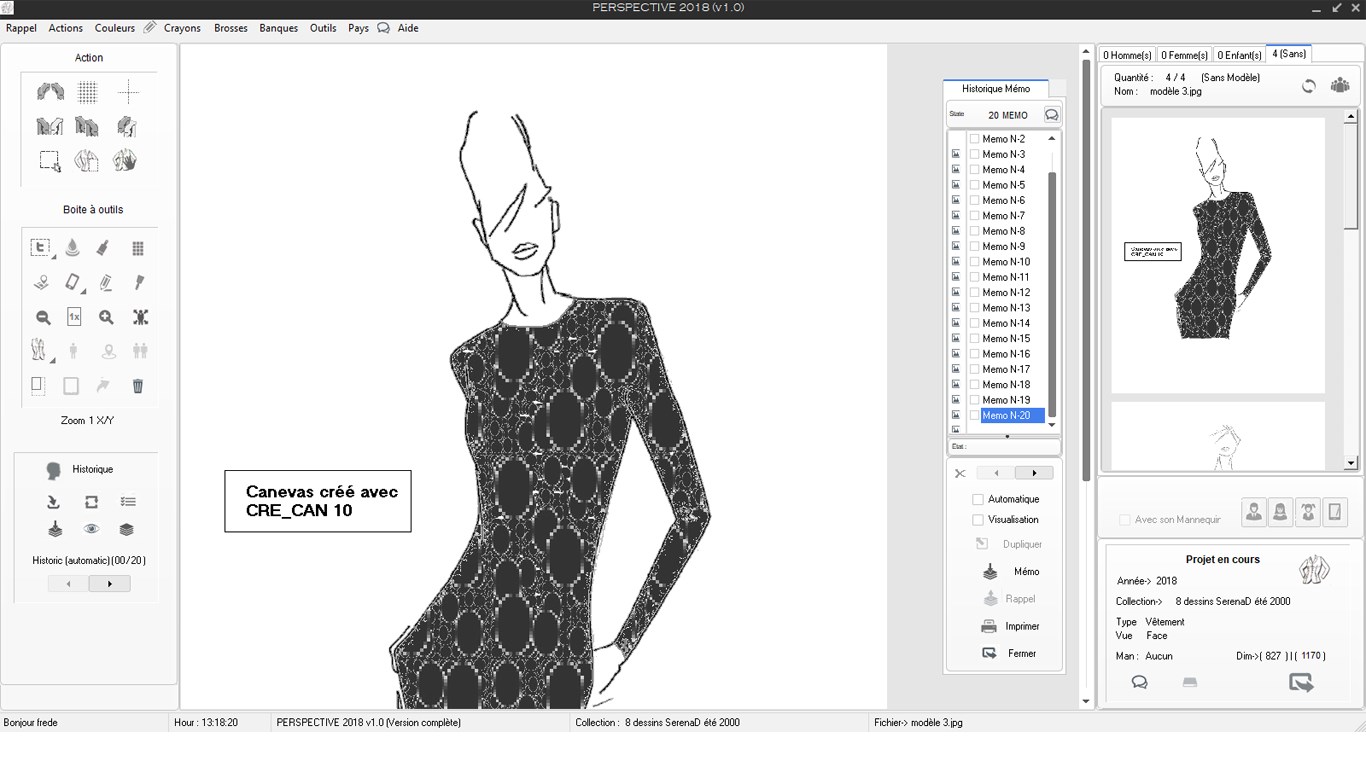
Task: Click the 1x zoom reset icon
Action: tap(74, 317)
